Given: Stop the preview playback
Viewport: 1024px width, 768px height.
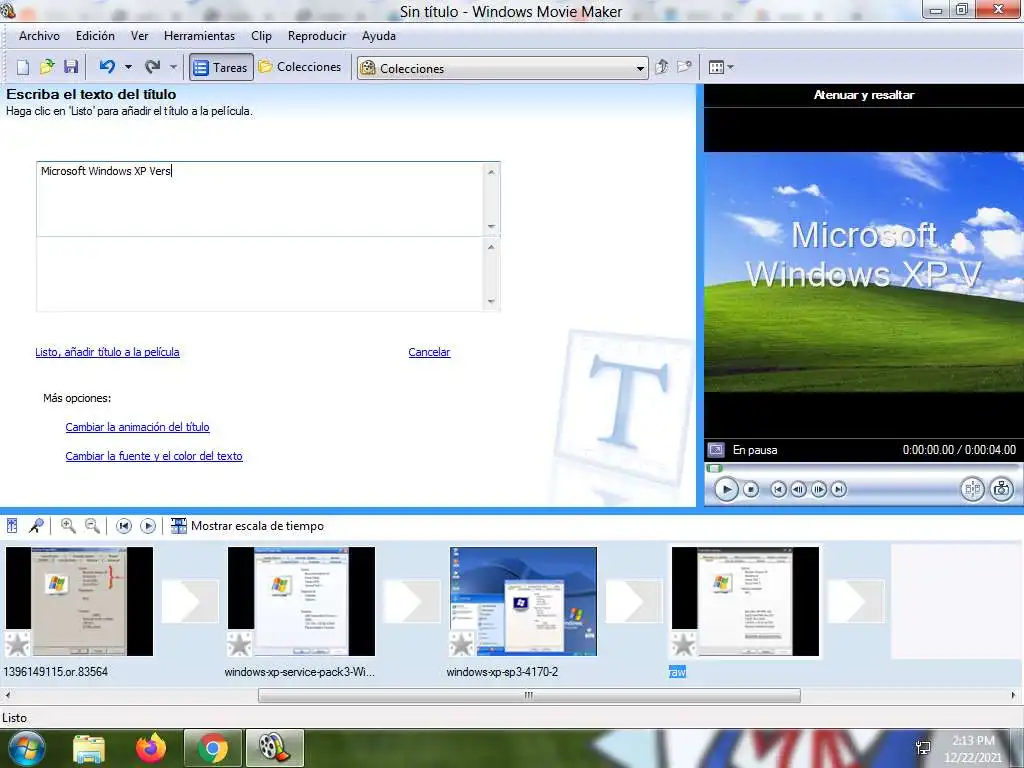Looking at the screenshot, I should [751, 489].
